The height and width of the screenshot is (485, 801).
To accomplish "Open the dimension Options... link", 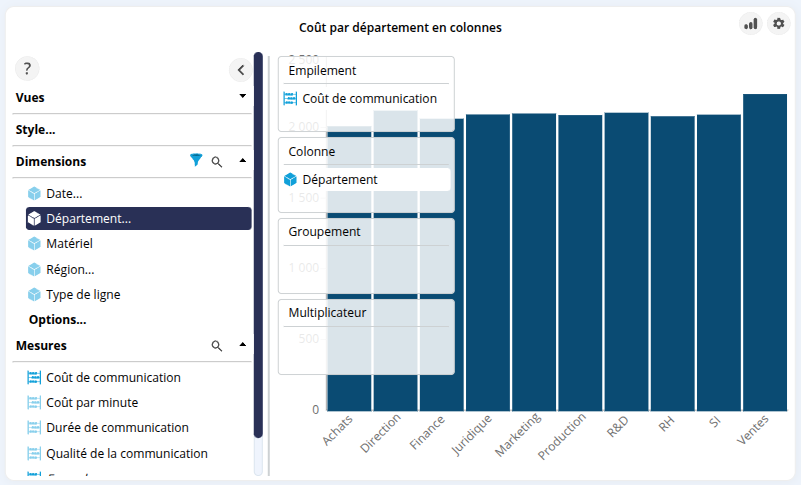I will coord(57,320).
